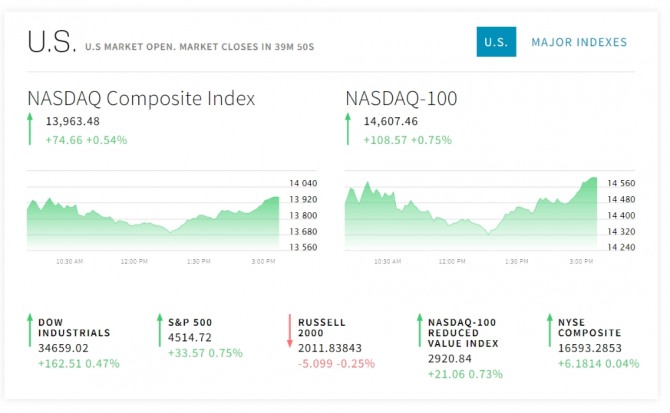This screenshot has width=670, height=413.
Task: Open the NYSE Composite index label
Action: click(589, 328)
